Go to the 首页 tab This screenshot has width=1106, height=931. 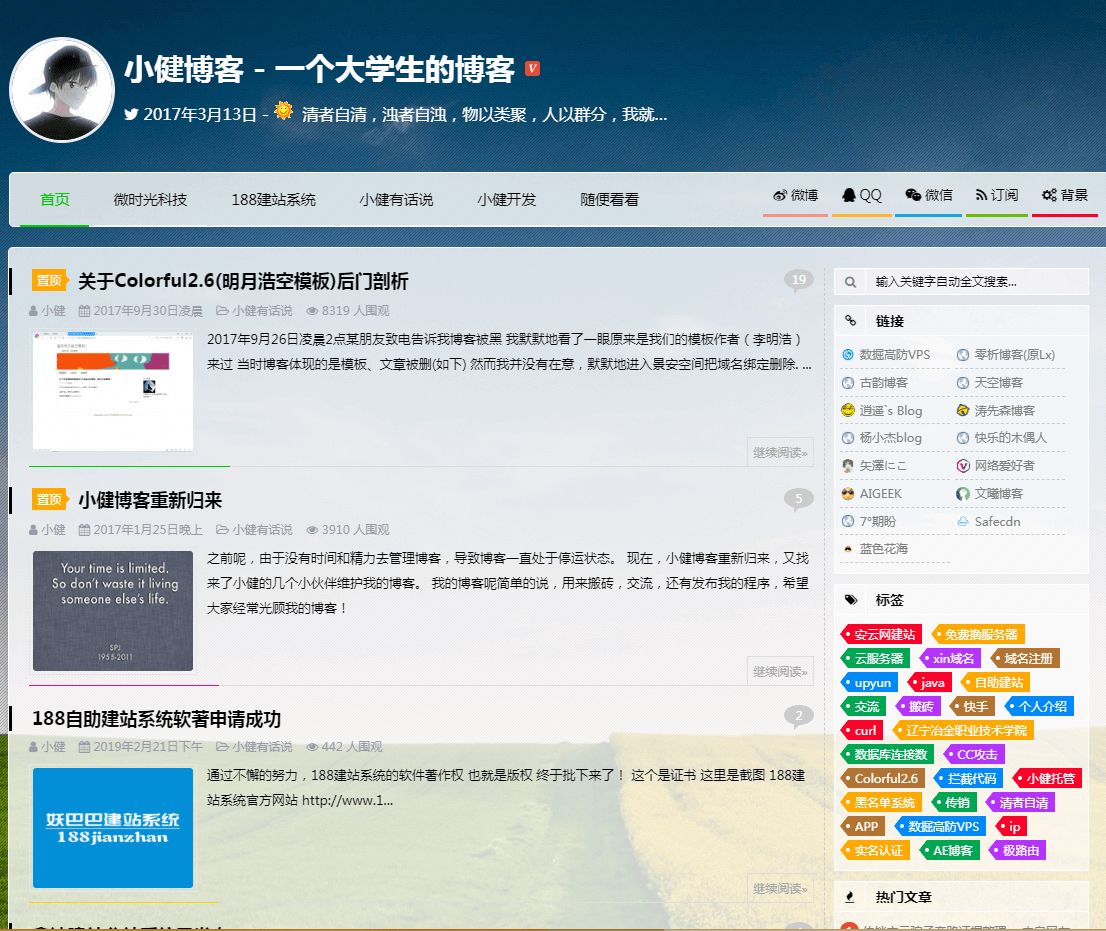point(55,200)
